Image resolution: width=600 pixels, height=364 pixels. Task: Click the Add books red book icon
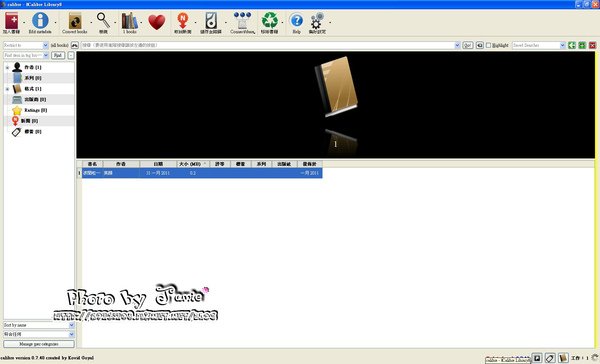(11, 21)
